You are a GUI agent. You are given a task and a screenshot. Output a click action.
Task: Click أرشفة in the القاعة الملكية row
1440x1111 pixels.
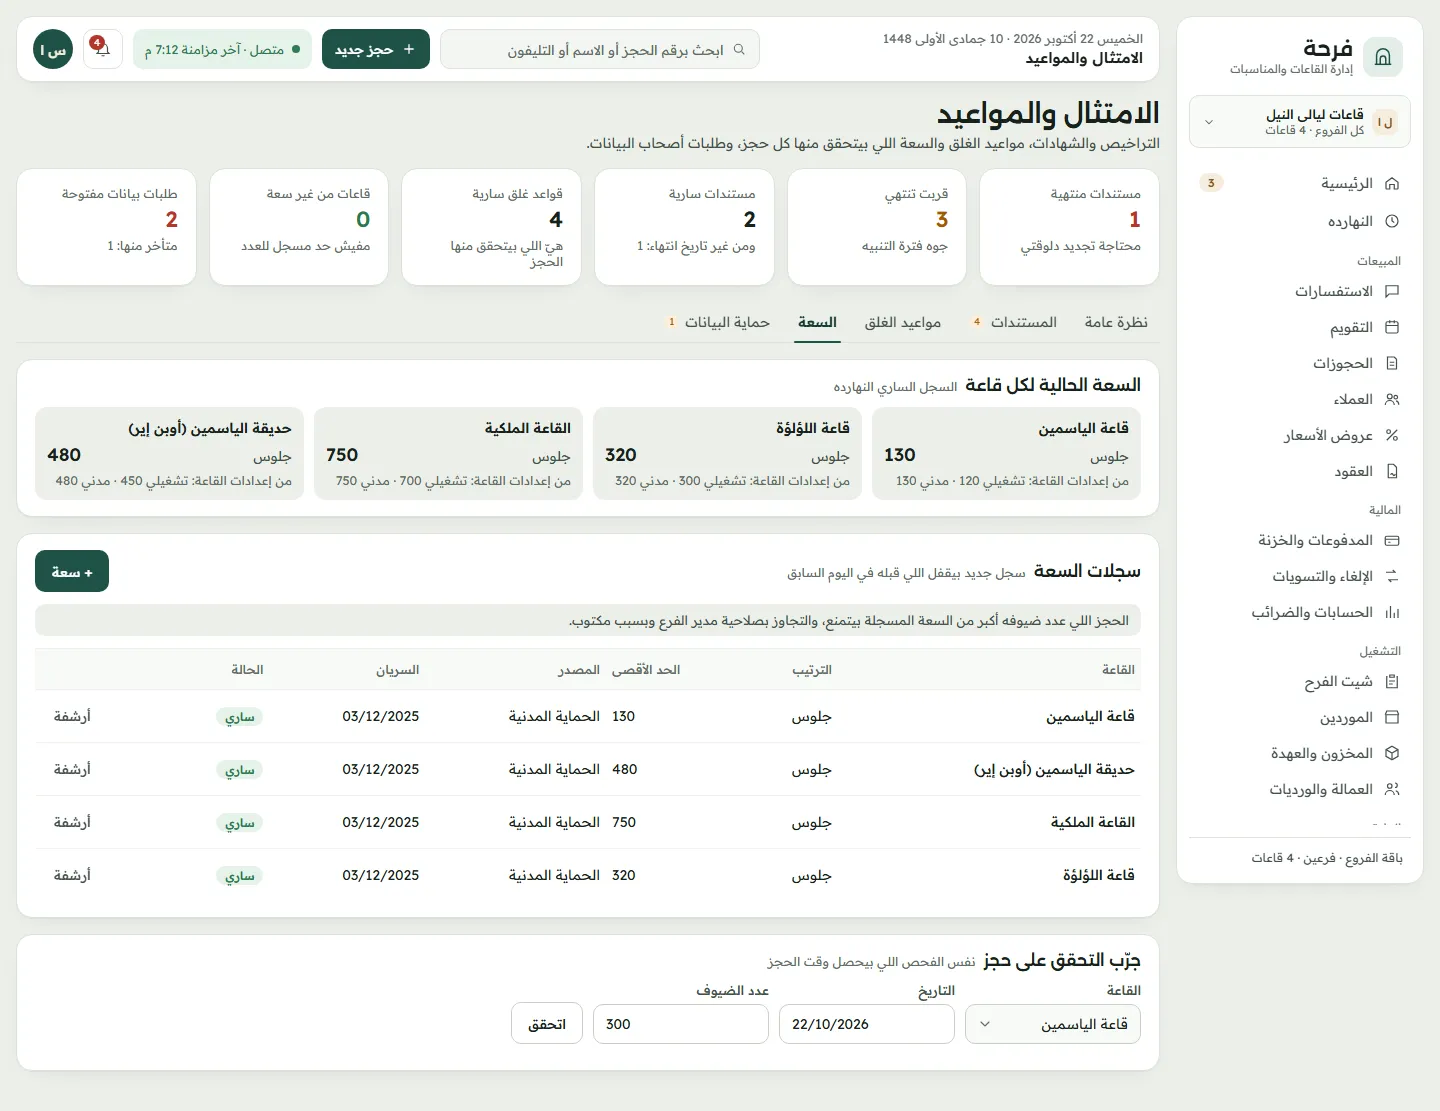point(72,822)
